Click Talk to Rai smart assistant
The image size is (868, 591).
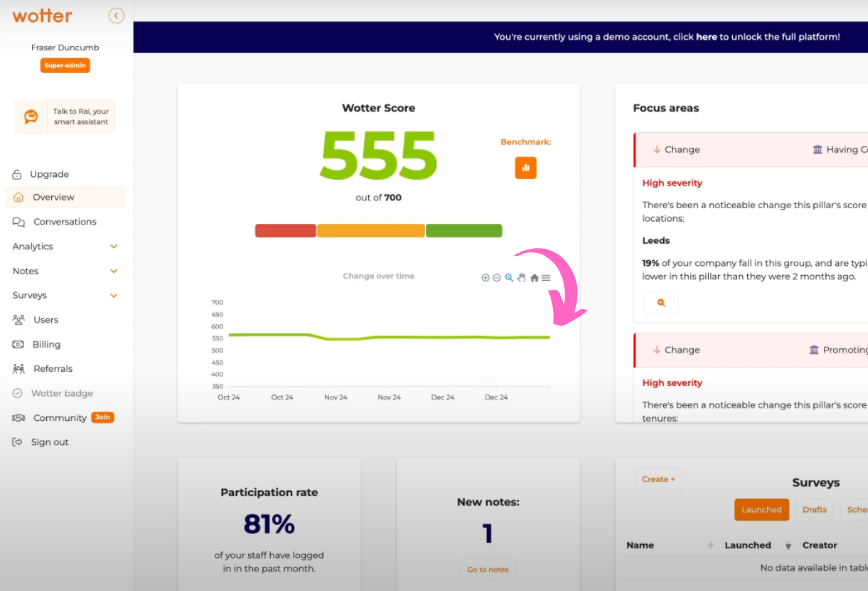(65, 116)
